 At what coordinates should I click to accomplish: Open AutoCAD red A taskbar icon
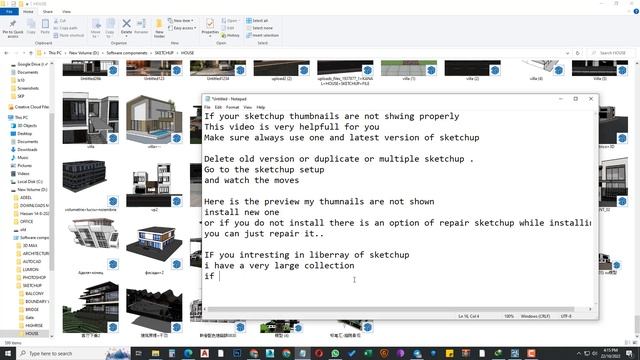(204, 353)
